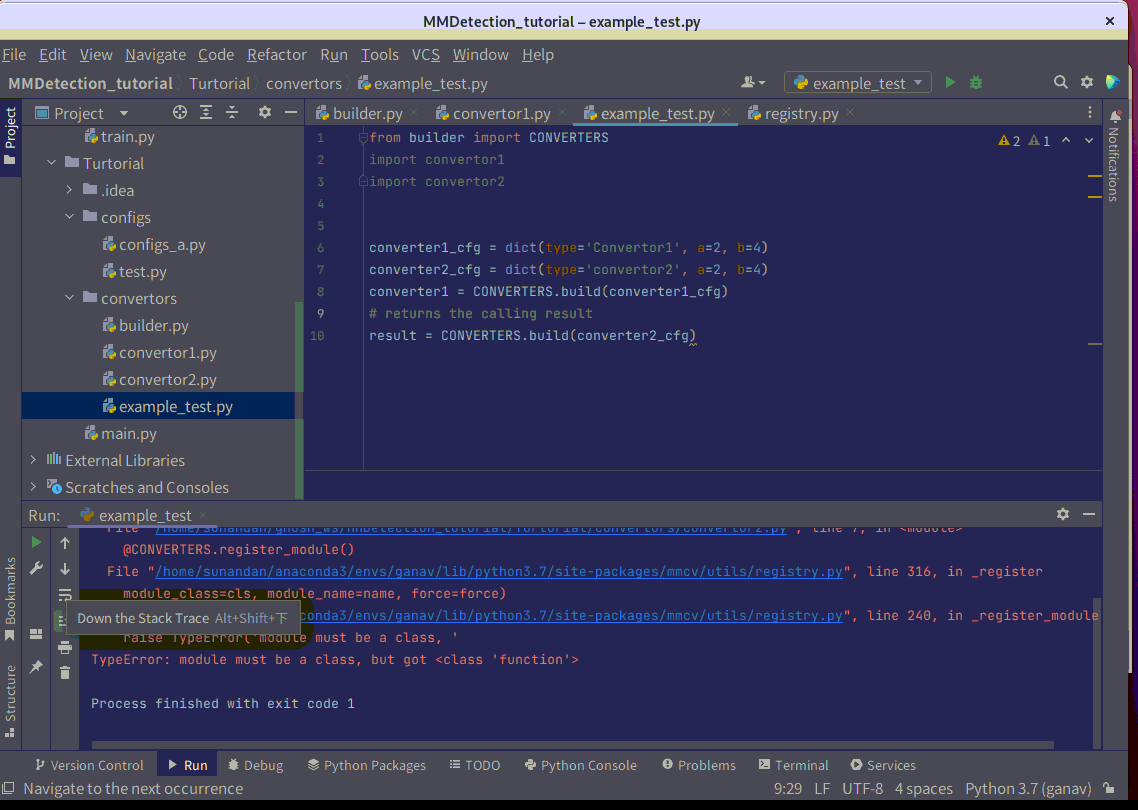The image size is (1138, 810).
Task: Open registry.py link on line 316 trace
Action: click(x=499, y=571)
